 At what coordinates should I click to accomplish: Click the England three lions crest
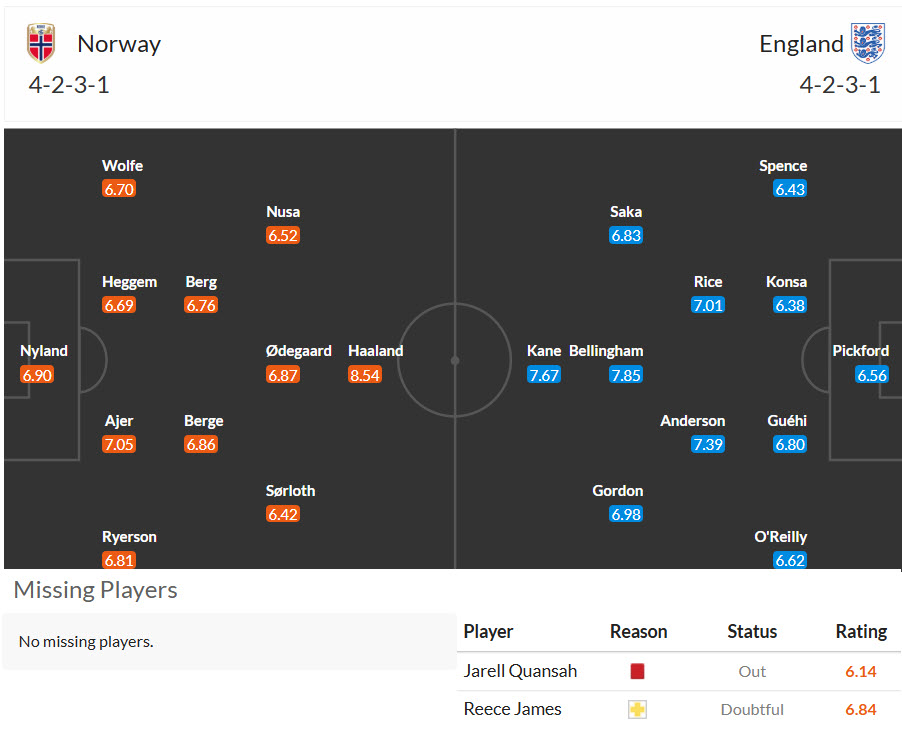[x=867, y=43]
